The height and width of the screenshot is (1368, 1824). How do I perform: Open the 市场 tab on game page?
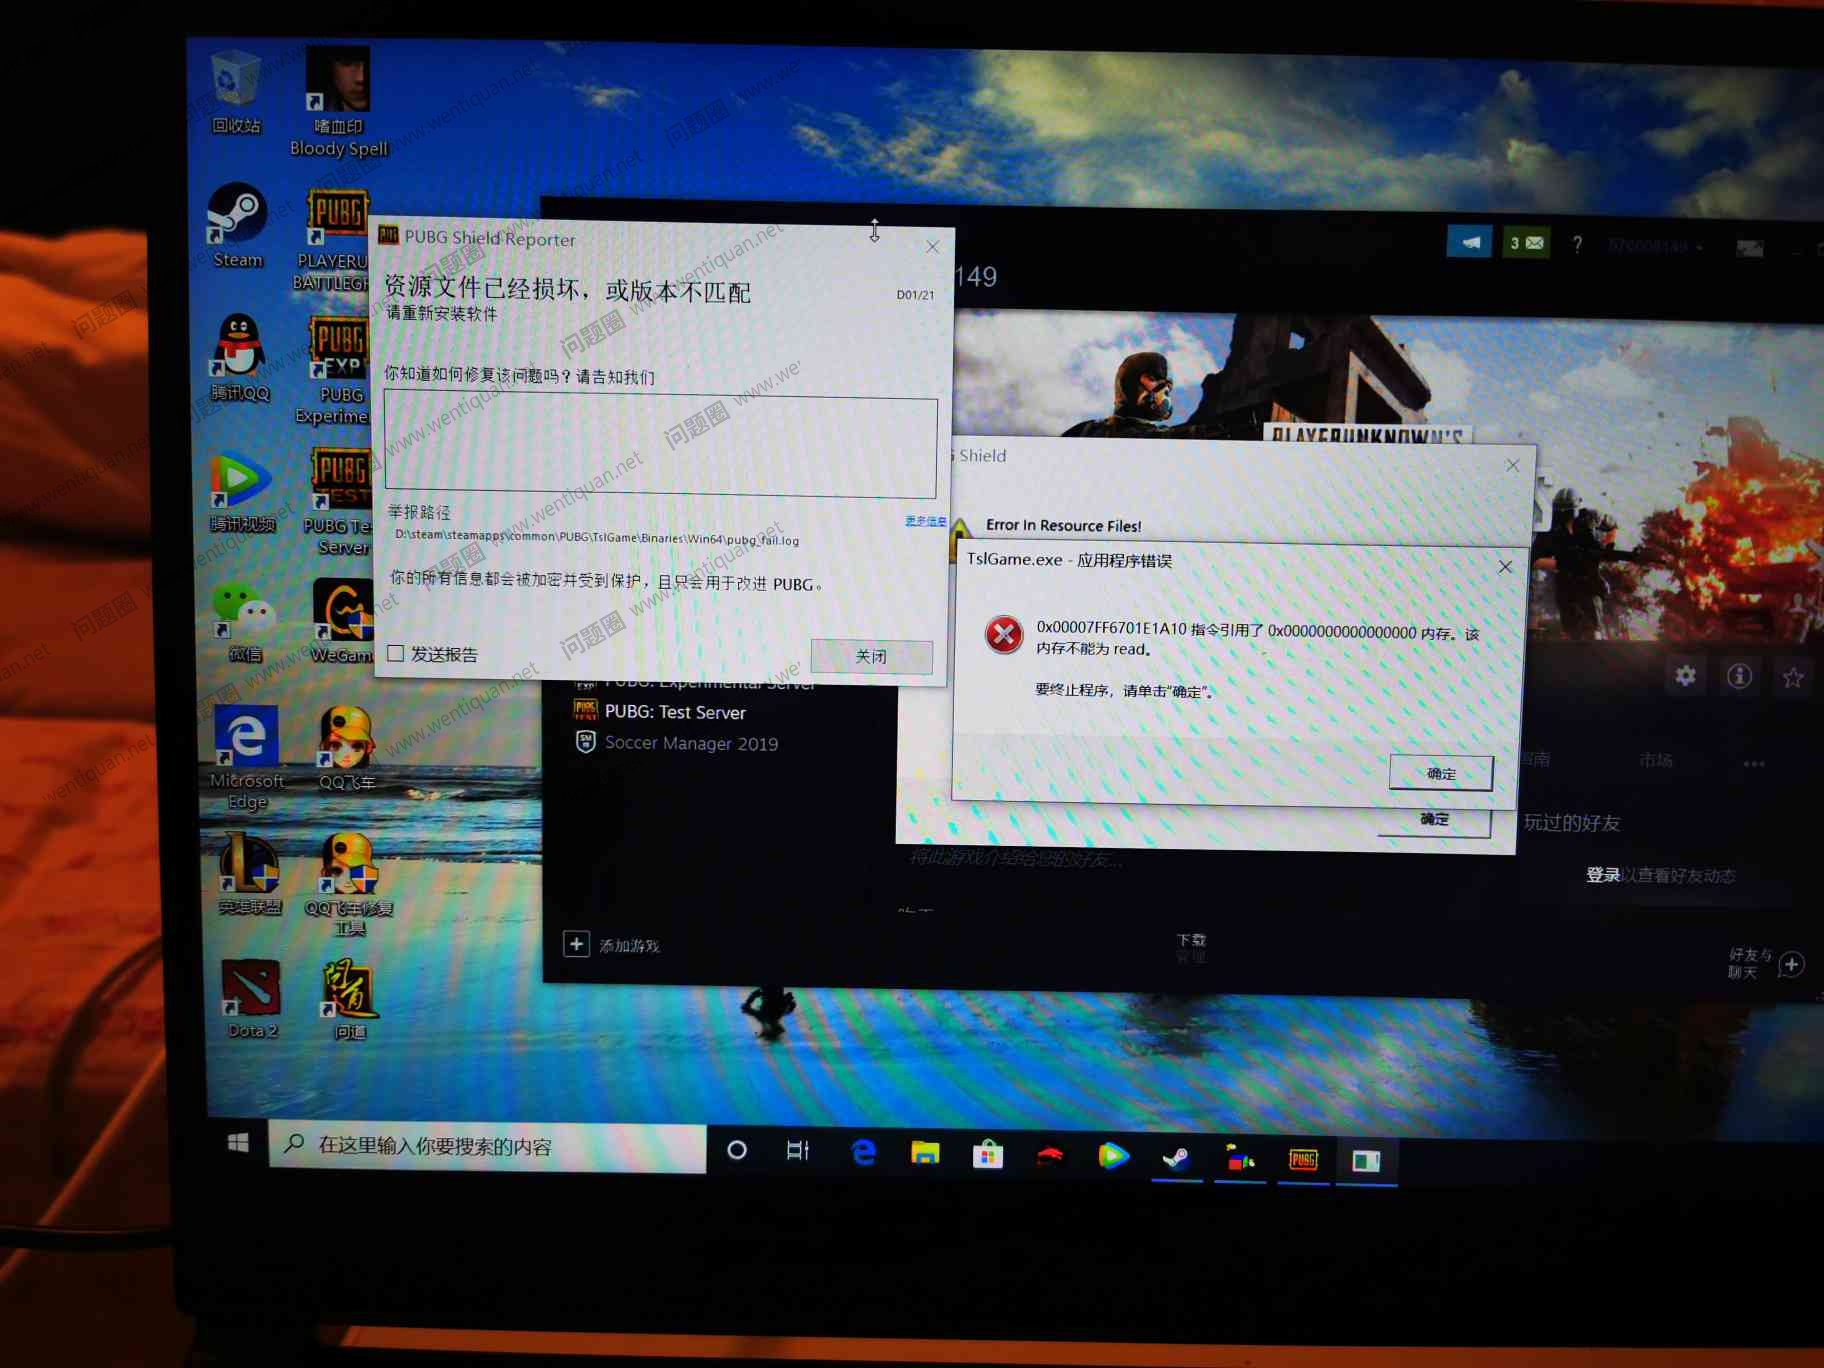(1655, 760)
